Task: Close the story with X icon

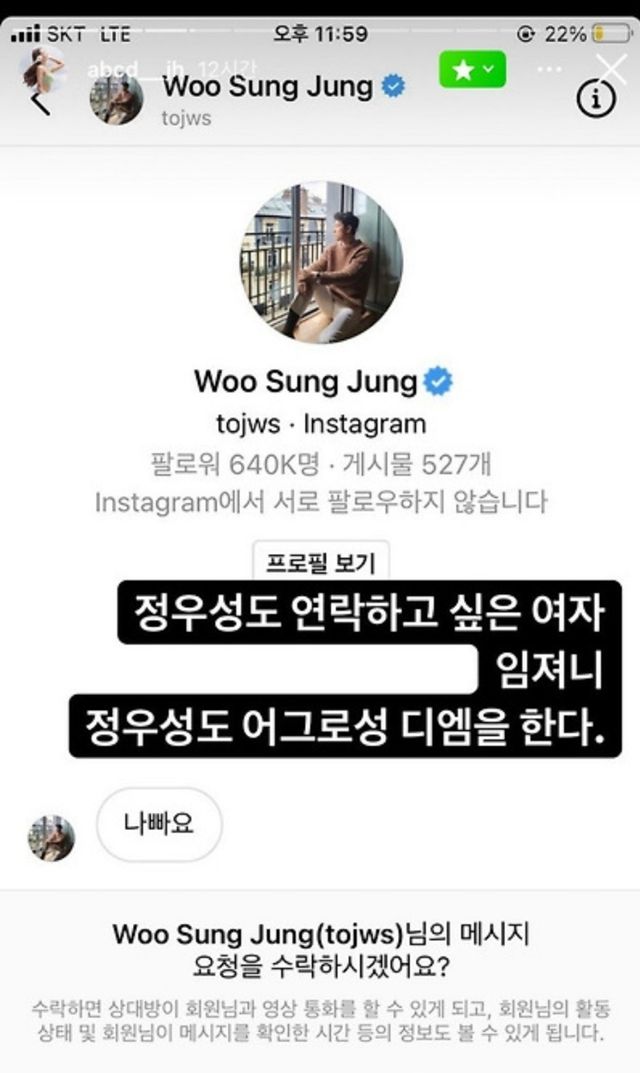Action: [x=611, y=69]
